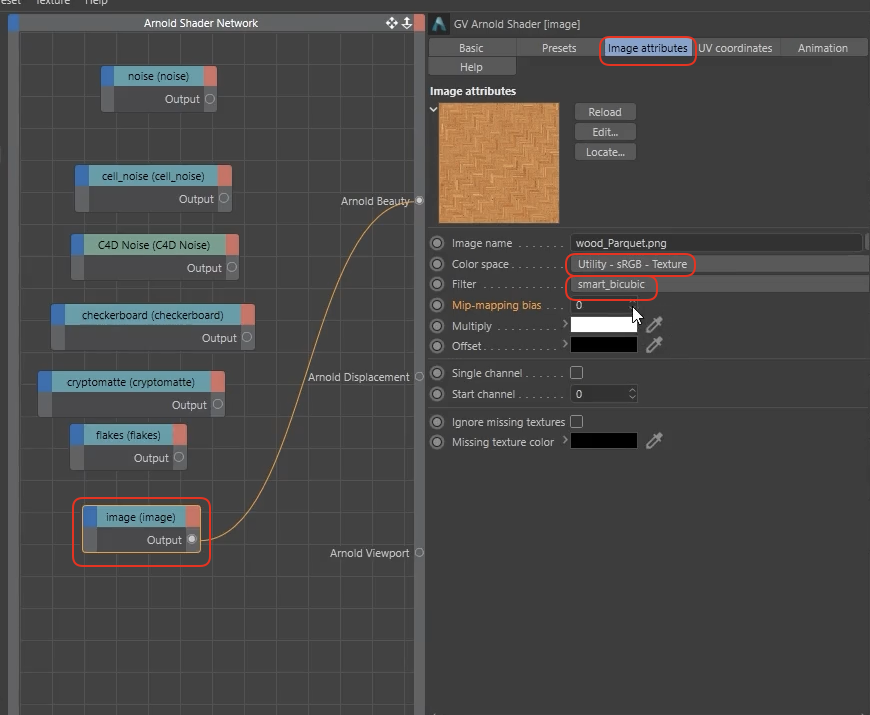This screenshot has width=870, height=715.
Task: Expand the Offset color arrow
Action: (x=565, y=344)
